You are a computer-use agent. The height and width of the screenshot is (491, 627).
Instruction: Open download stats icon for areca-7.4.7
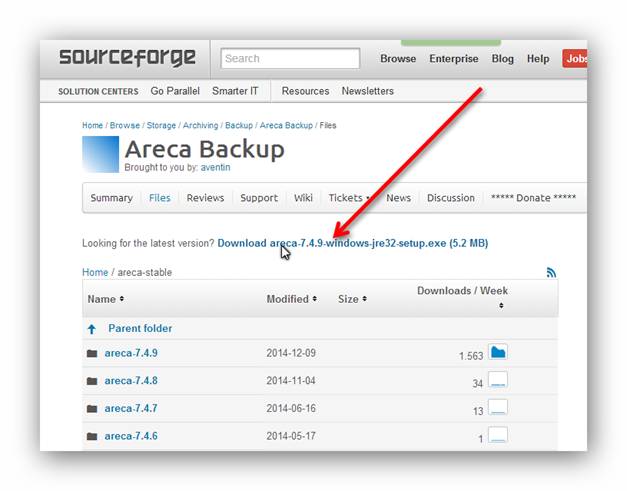point(498,407)
